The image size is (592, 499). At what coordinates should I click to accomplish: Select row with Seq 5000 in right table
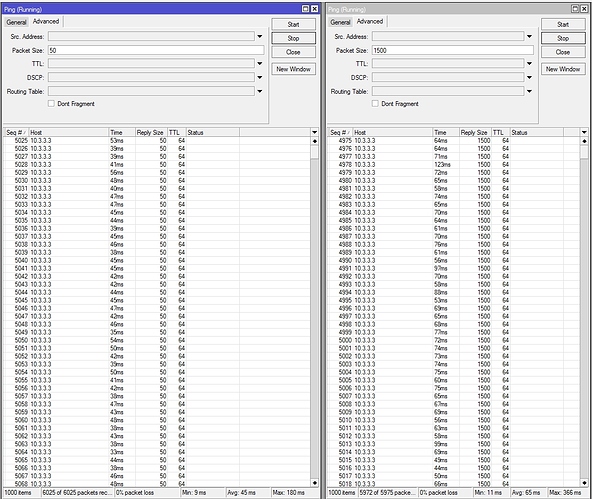[454, 340]
